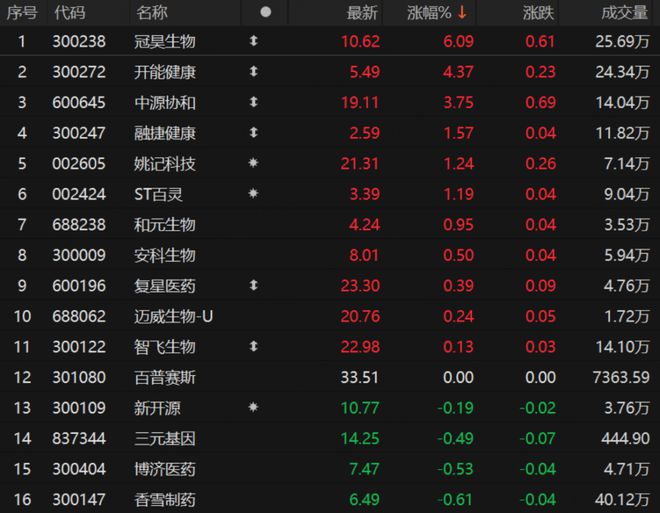Sort by the 最新 column header
Viewport: 660px width, 513px height.
pos(362,13)
